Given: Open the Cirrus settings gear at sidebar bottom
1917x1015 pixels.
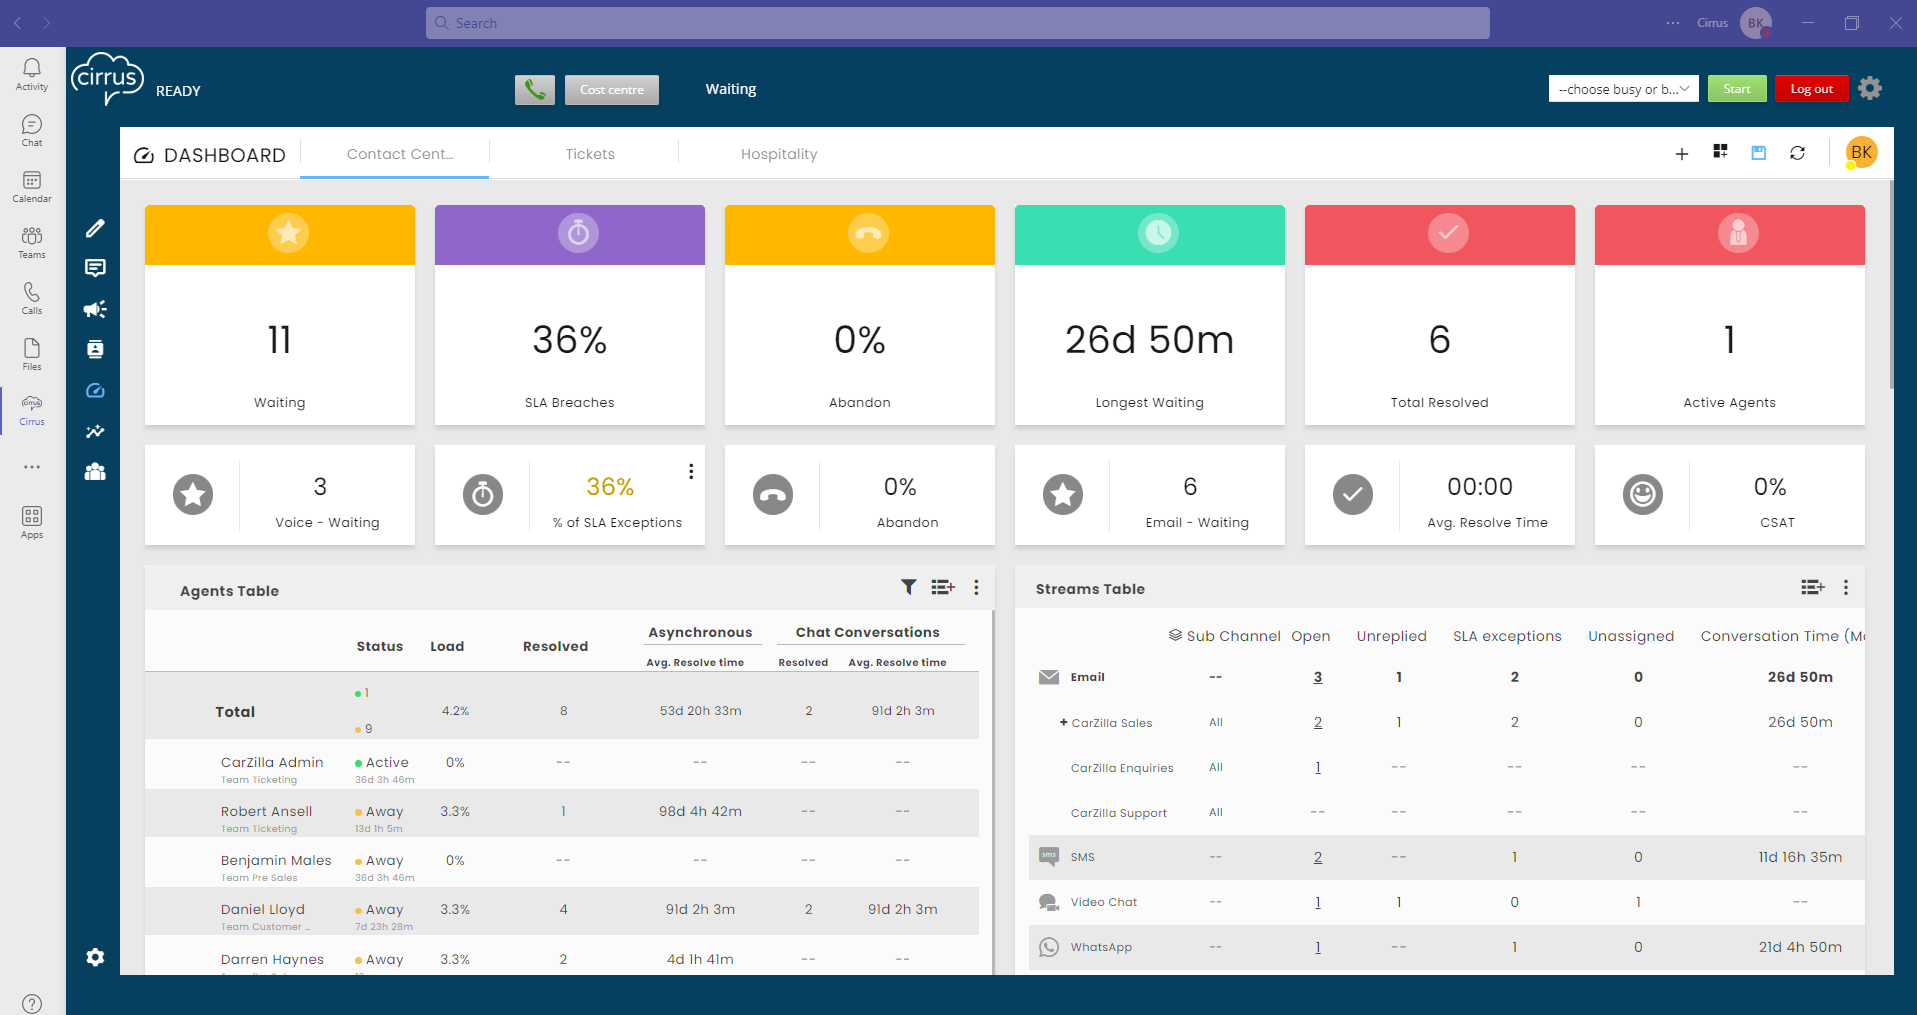Looking at the screenshot, I should tap(94, 957).
